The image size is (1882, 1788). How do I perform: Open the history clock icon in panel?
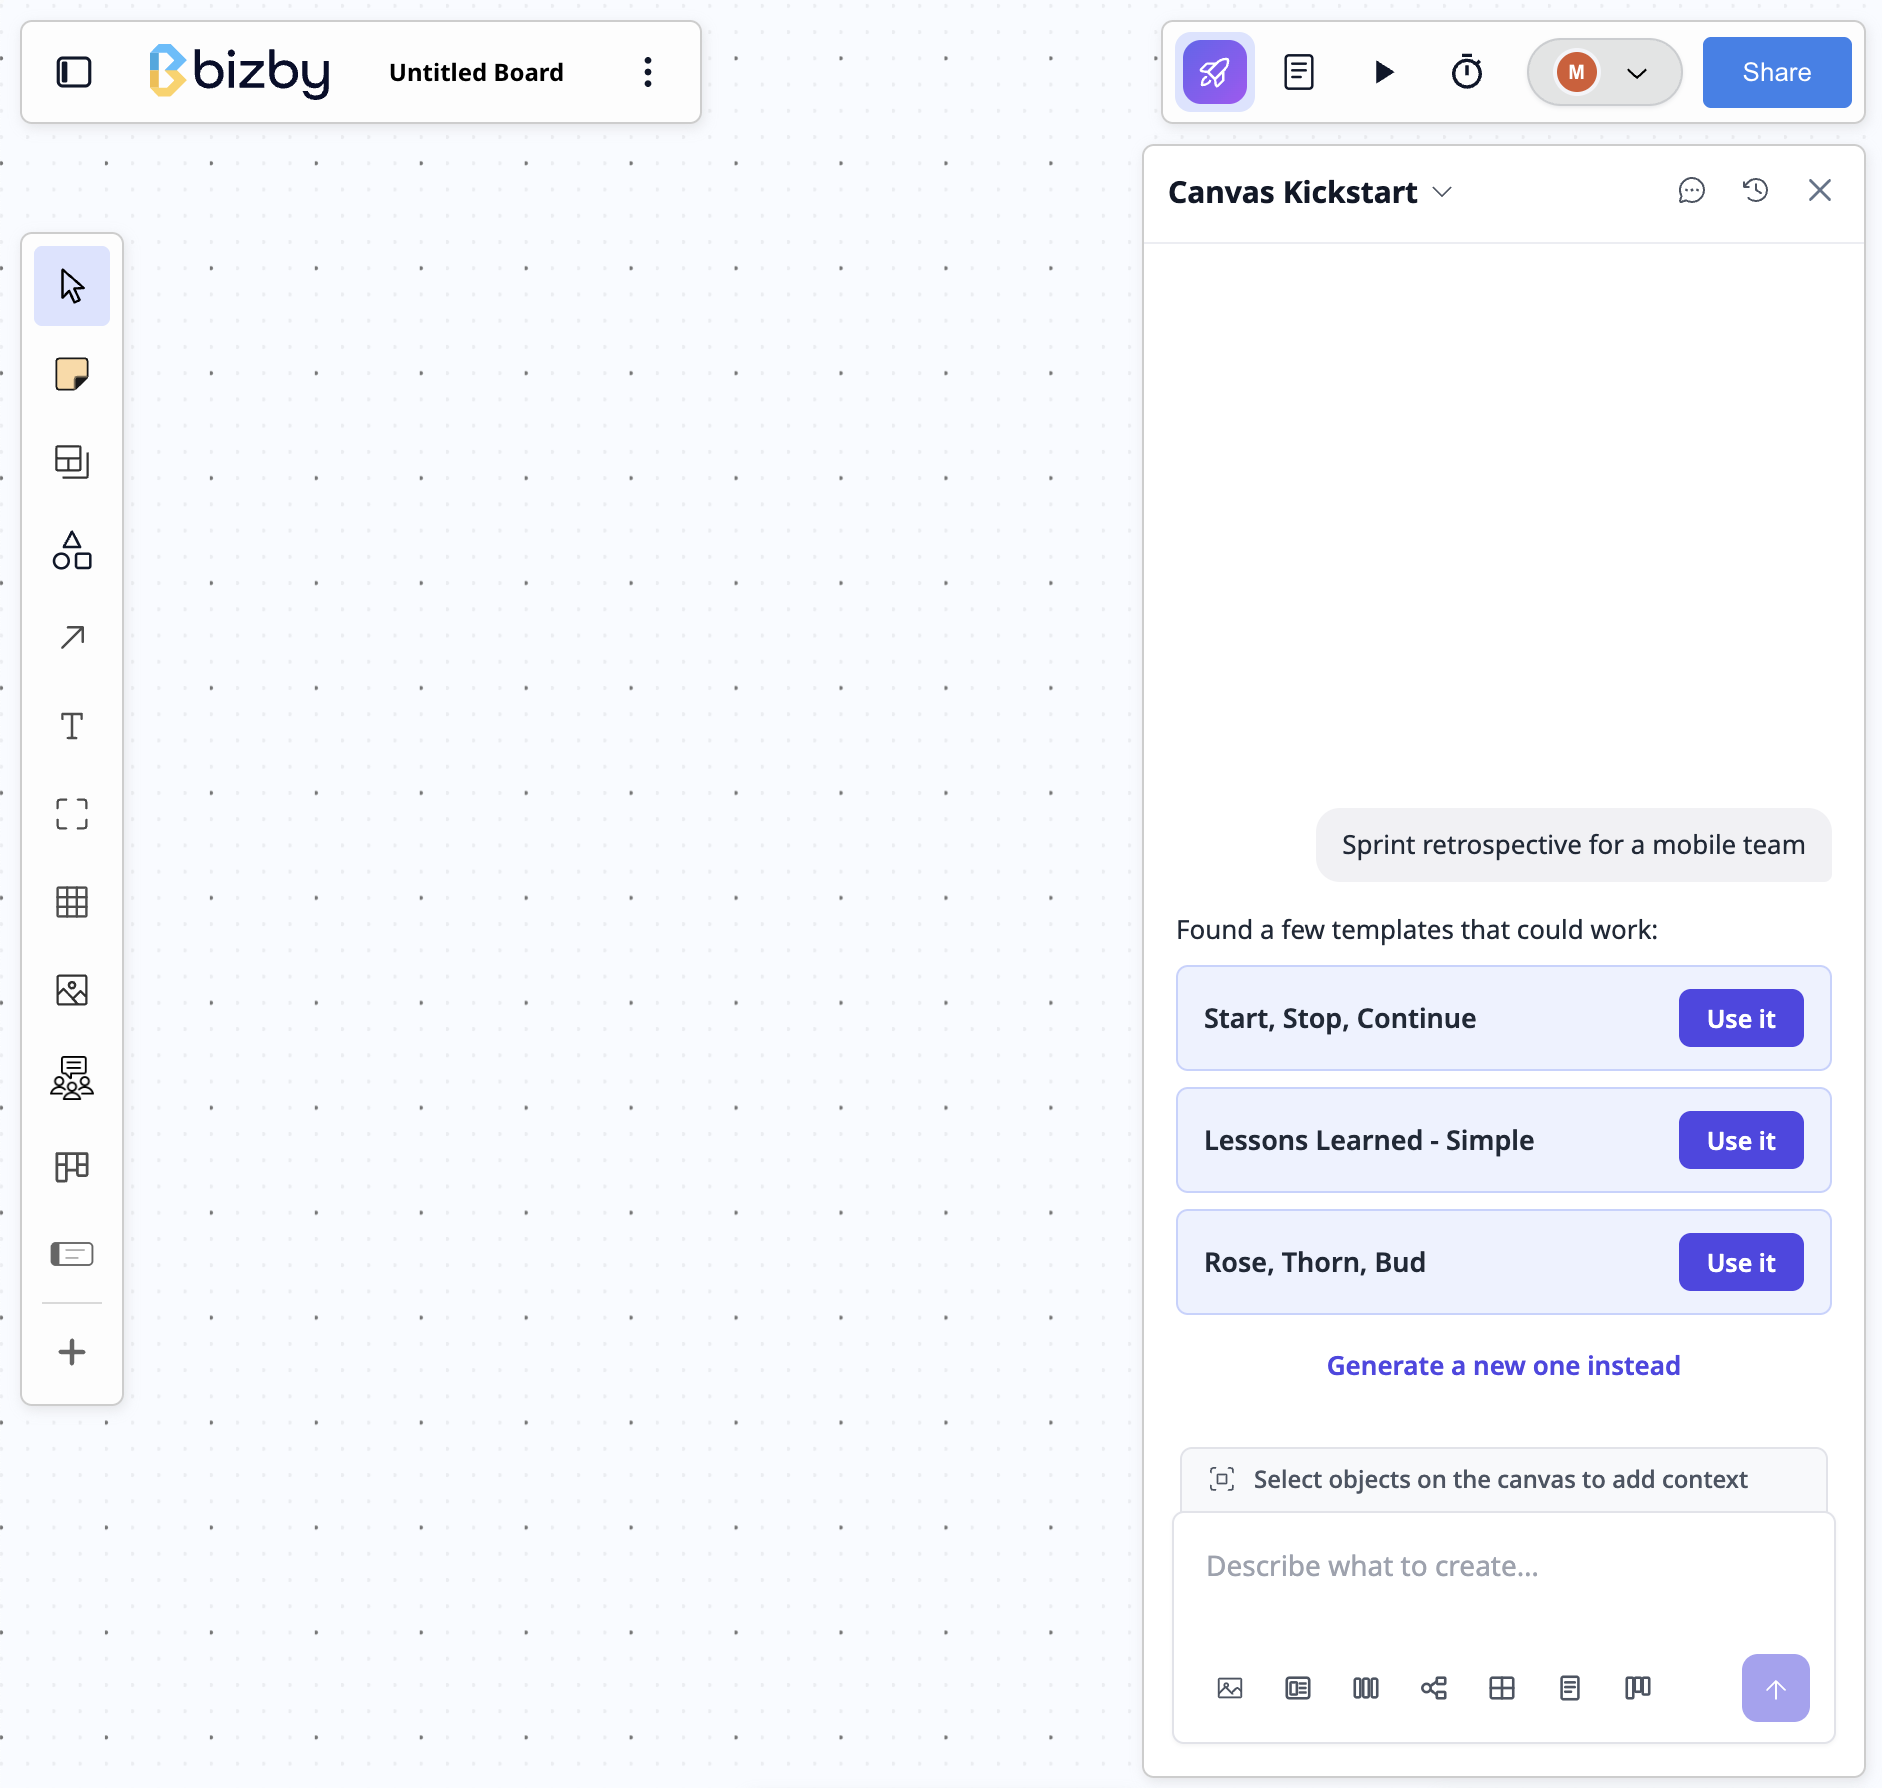[1756, 191]
